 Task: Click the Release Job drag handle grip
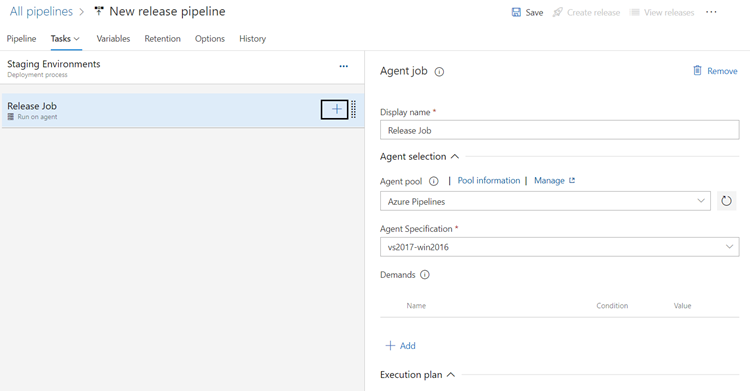pos(353,110)
